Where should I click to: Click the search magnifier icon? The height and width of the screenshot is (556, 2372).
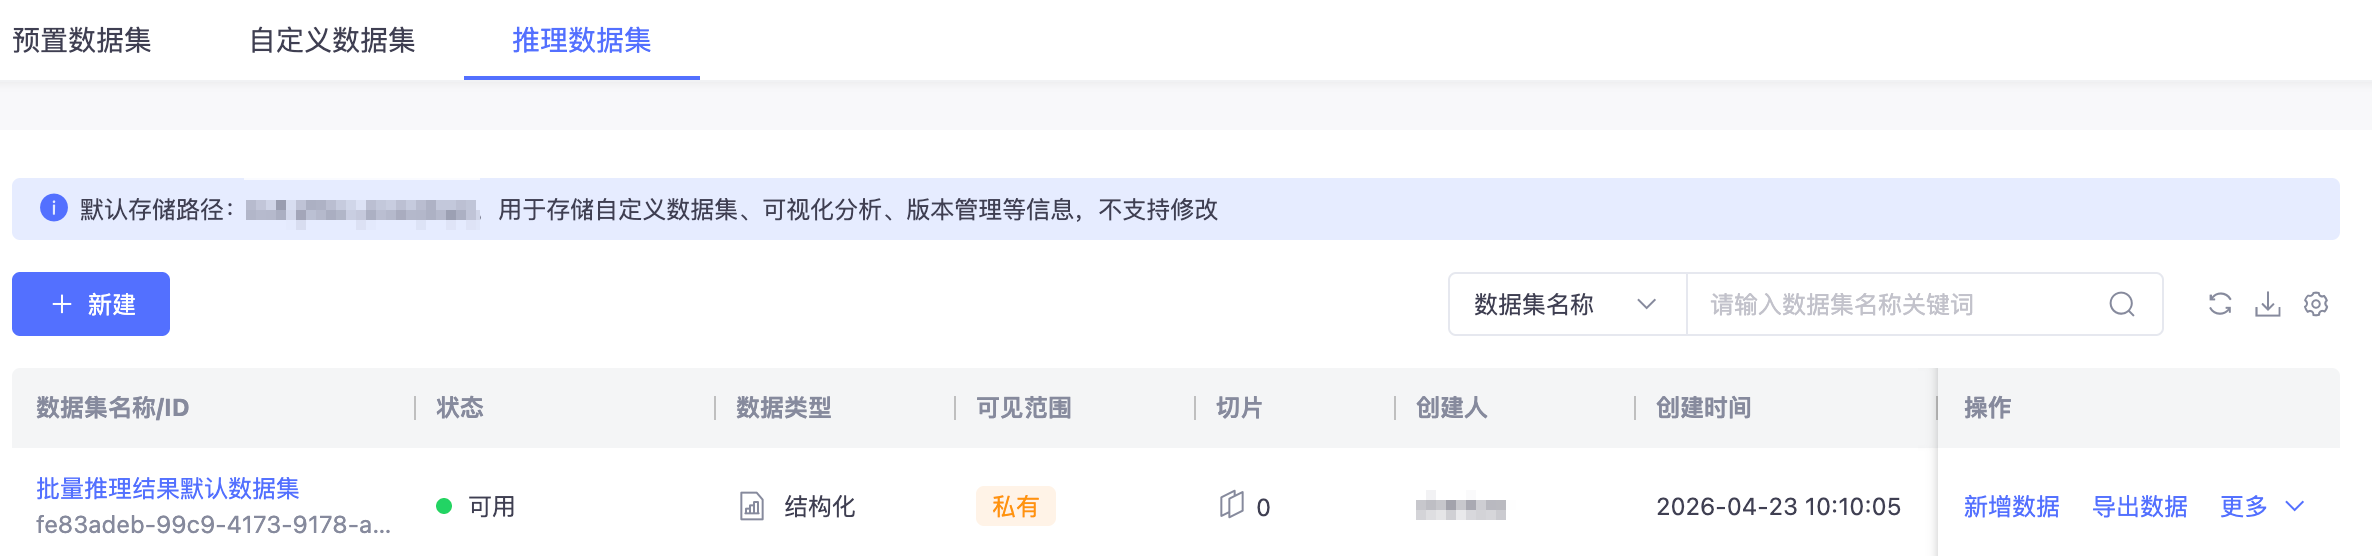pos(2122,304)
